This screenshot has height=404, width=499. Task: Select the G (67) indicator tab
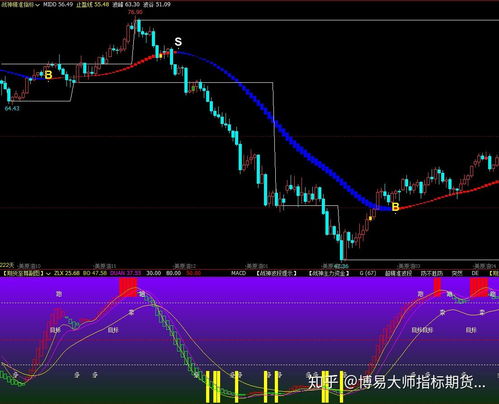pyautogui.click(x=368, y=273)
